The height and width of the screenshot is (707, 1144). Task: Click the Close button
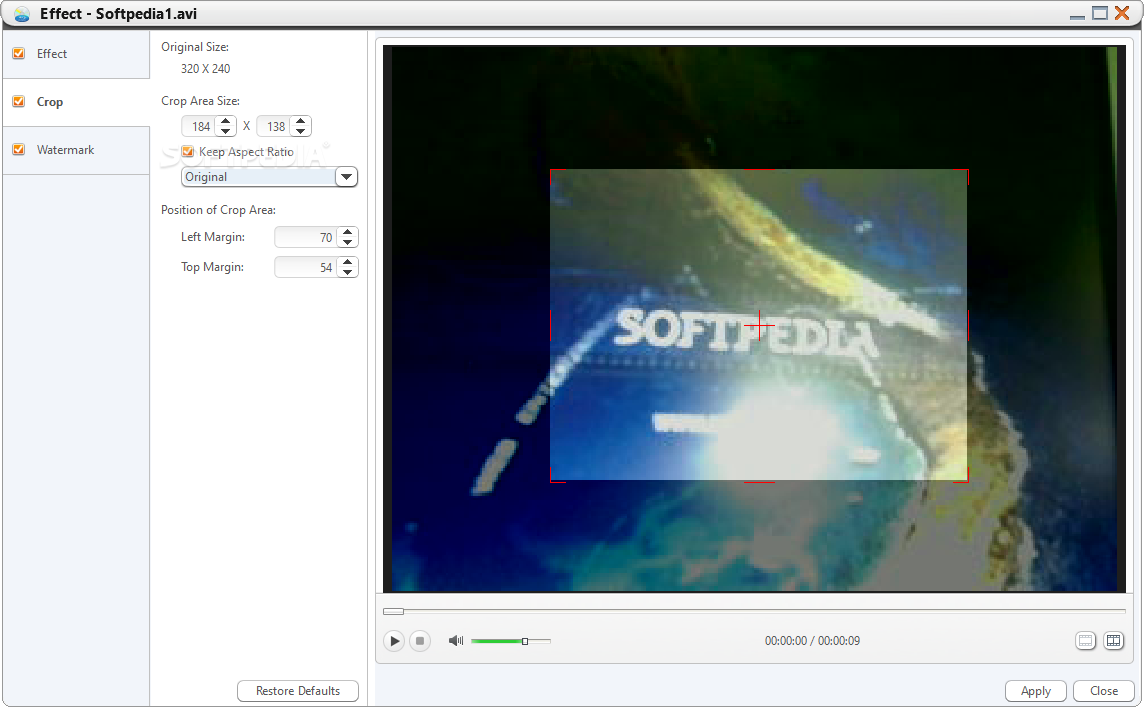coord(1103,690)
